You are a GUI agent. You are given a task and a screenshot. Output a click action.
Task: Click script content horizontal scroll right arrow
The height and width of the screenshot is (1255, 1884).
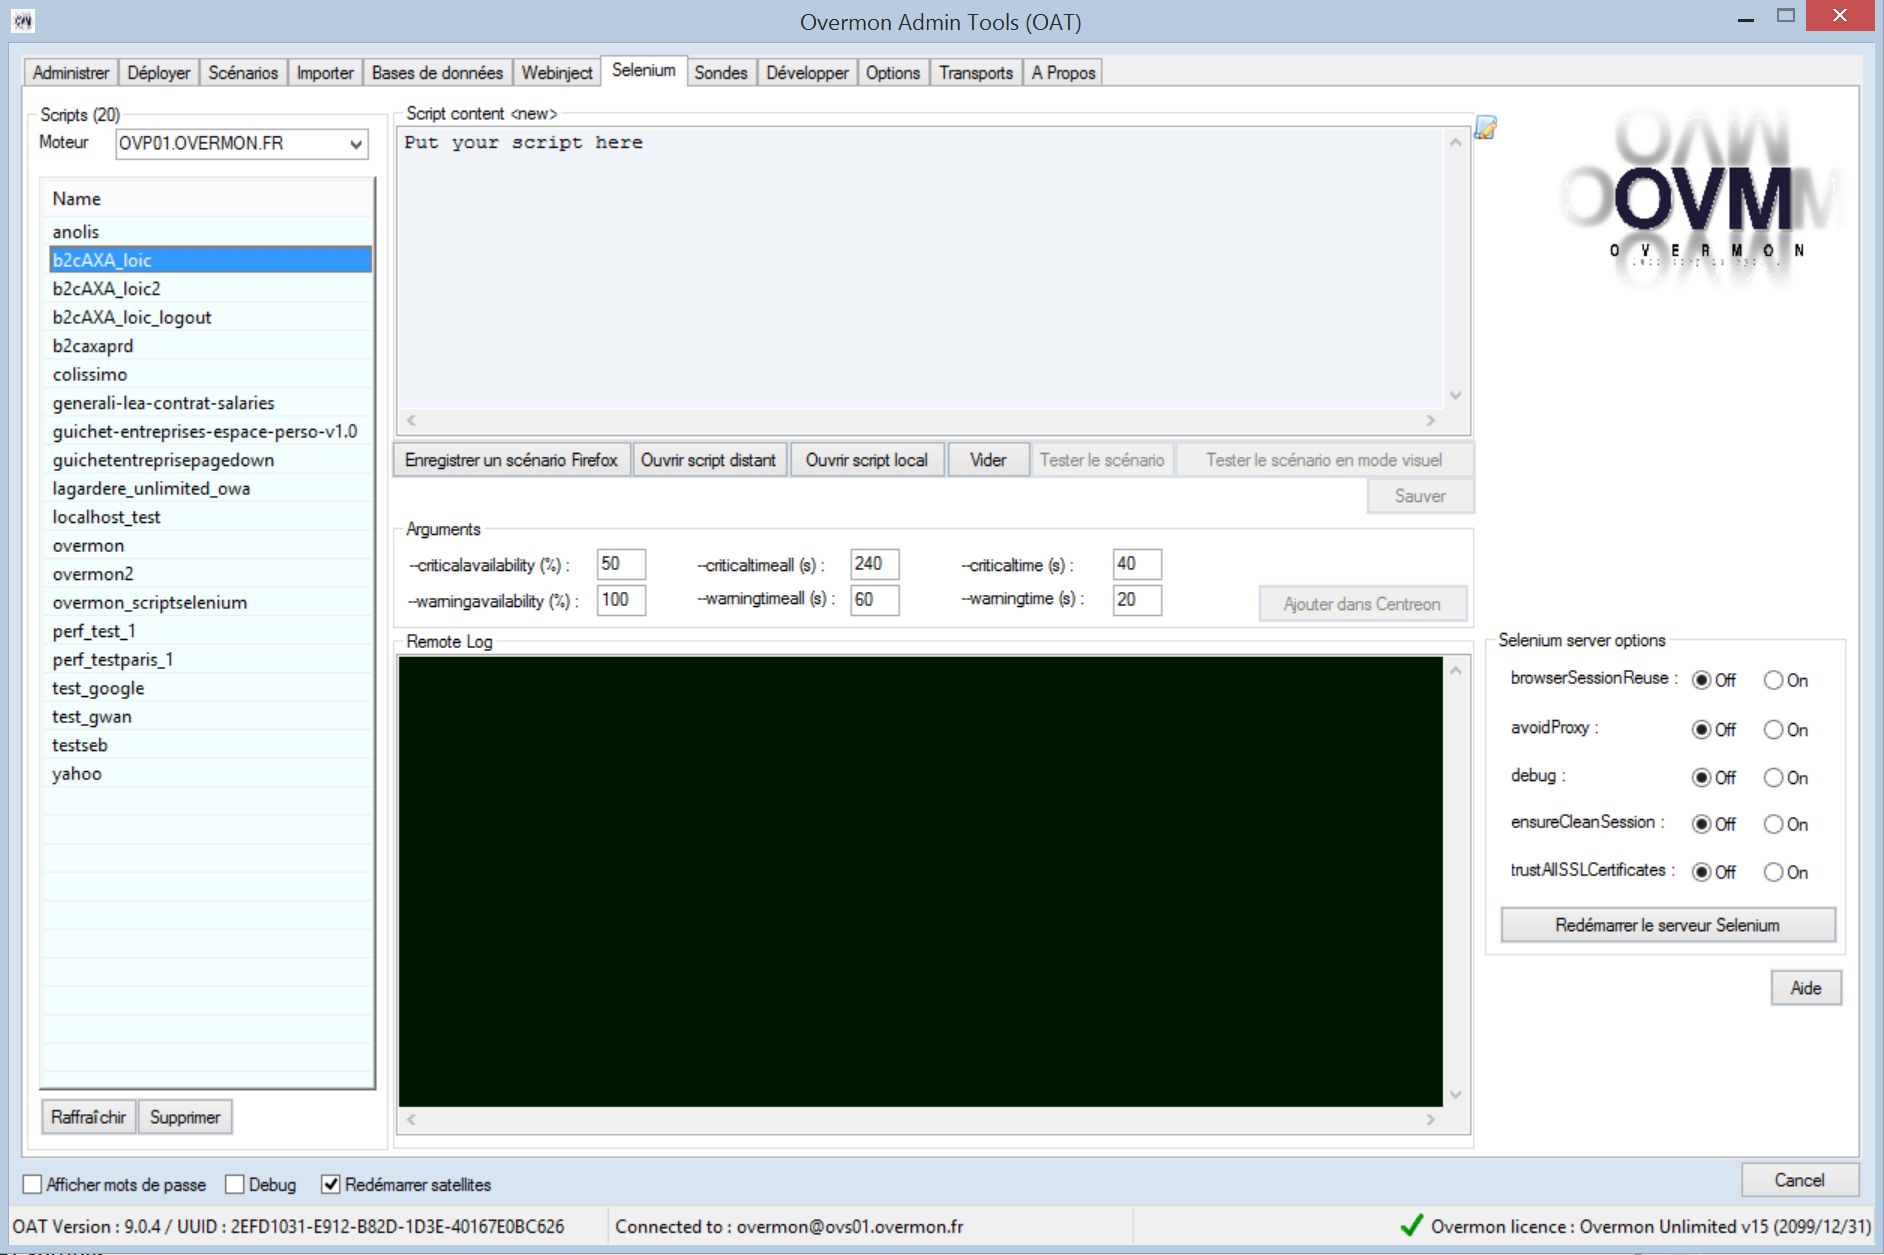coord(1431,420)
